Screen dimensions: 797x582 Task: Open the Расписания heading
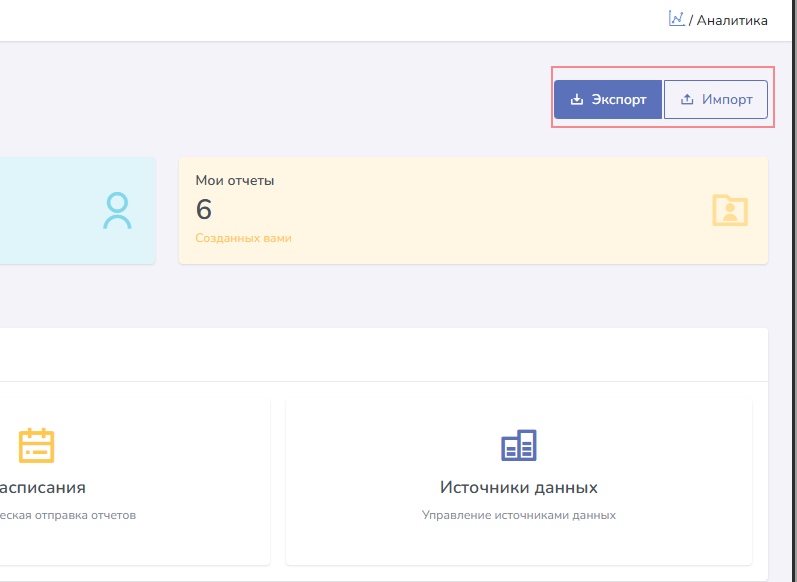tap(42, 488)
